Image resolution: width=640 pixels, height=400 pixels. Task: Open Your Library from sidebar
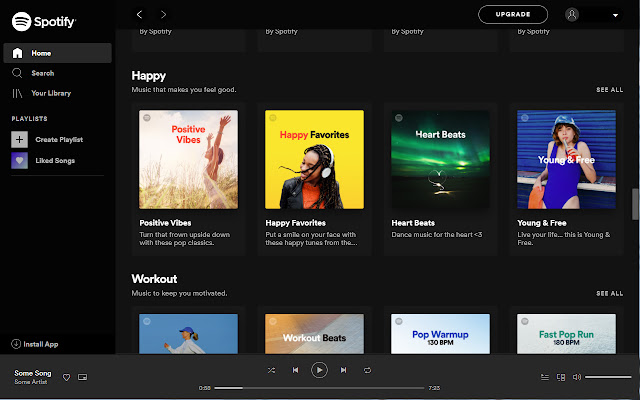point(50,93)
